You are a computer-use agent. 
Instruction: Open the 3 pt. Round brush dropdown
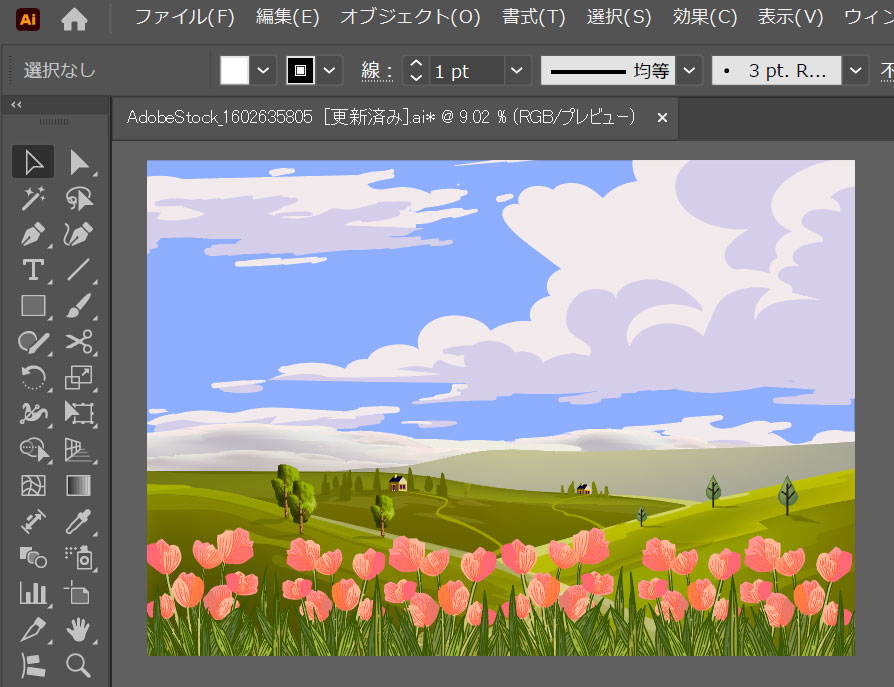(855, 70)
